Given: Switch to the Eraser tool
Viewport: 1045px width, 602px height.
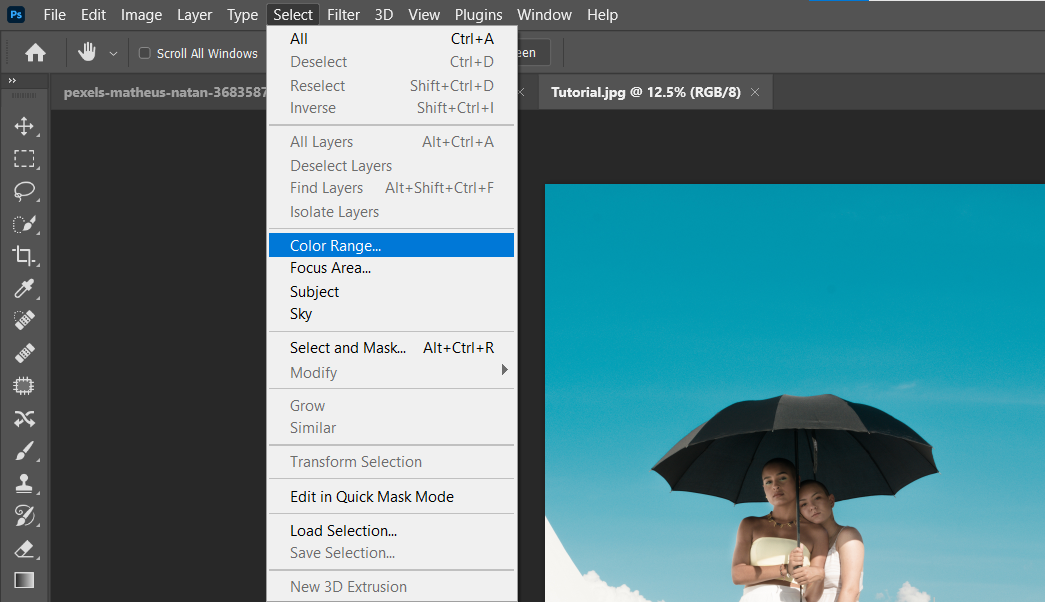Looking at the screenshot, I should (24, 548).
